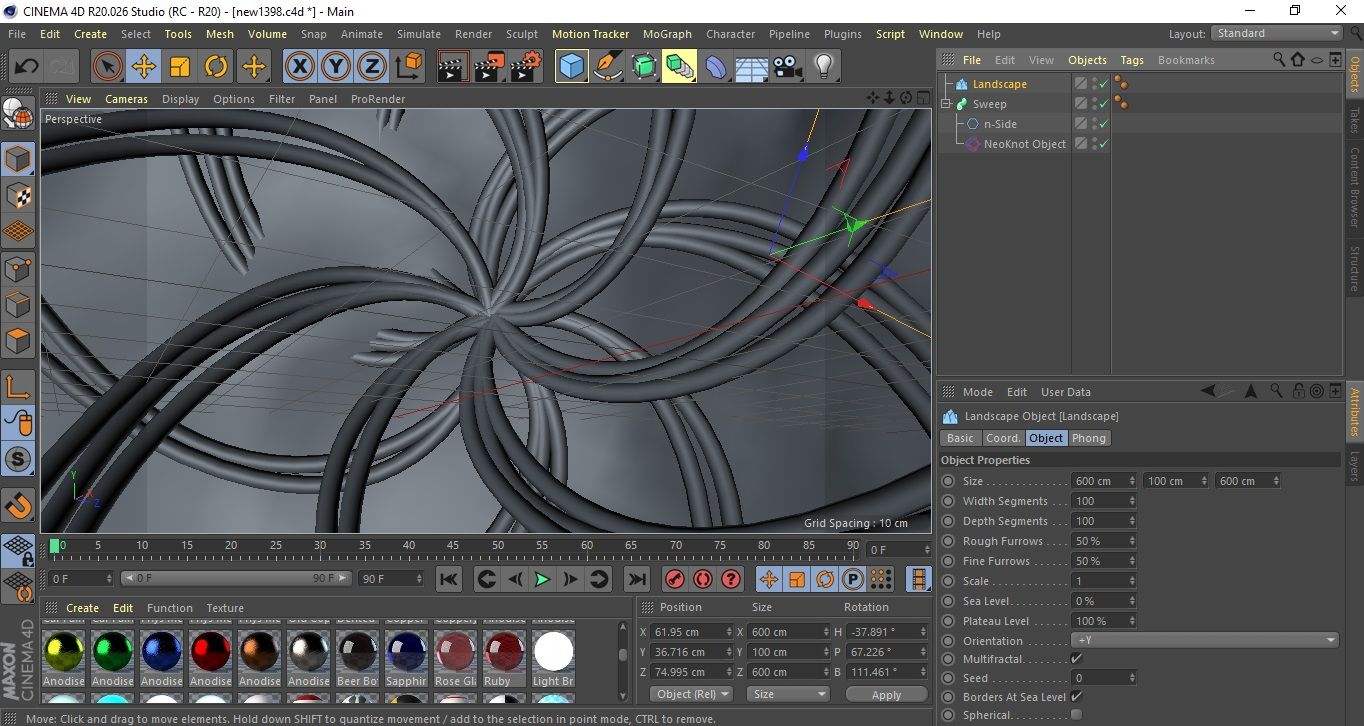Image resolution: width=1364 pixels, height=726 pixels.
Task: Activate the Rotate tool
Action: [x=216, y=67]
